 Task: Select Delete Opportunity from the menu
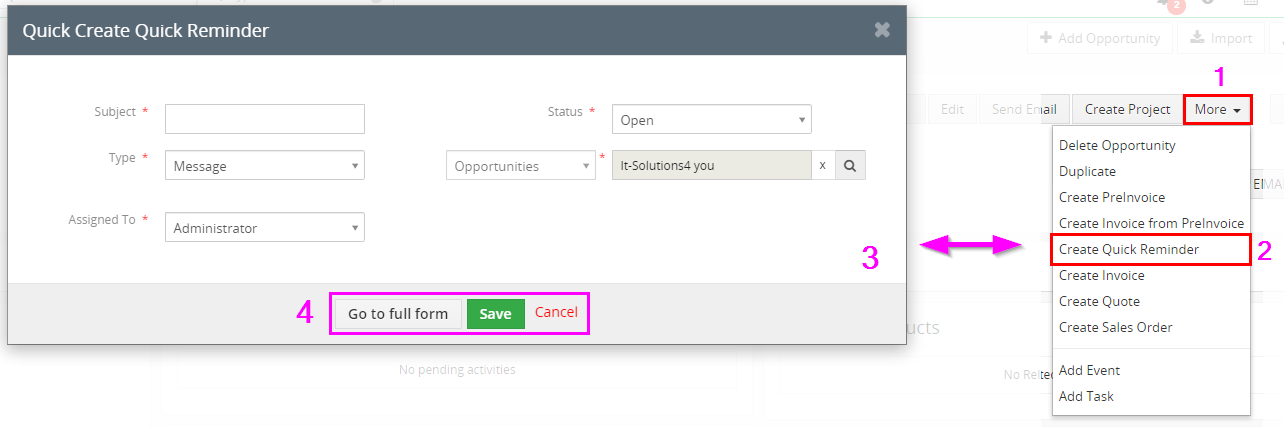pyautogui.click(x=1117, y=145)
